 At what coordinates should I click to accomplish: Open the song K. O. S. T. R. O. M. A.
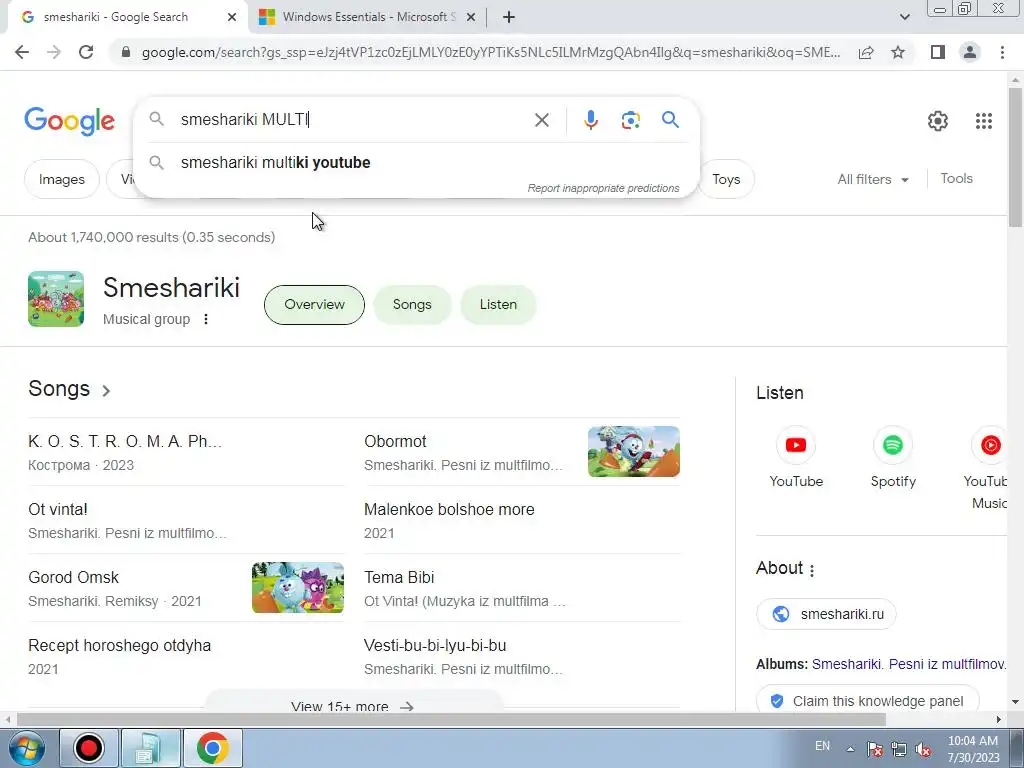125,441
